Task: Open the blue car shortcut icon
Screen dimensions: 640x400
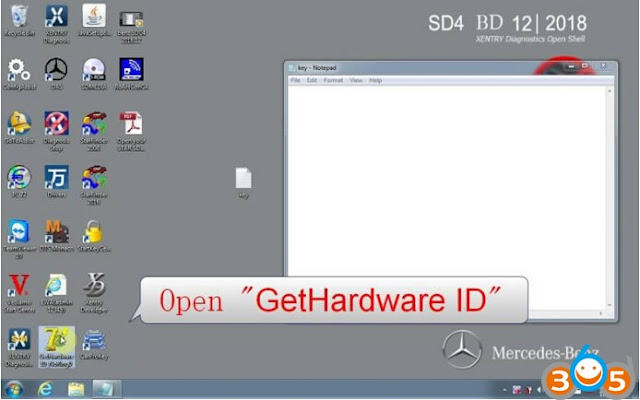Action: (x=94, y=344)
